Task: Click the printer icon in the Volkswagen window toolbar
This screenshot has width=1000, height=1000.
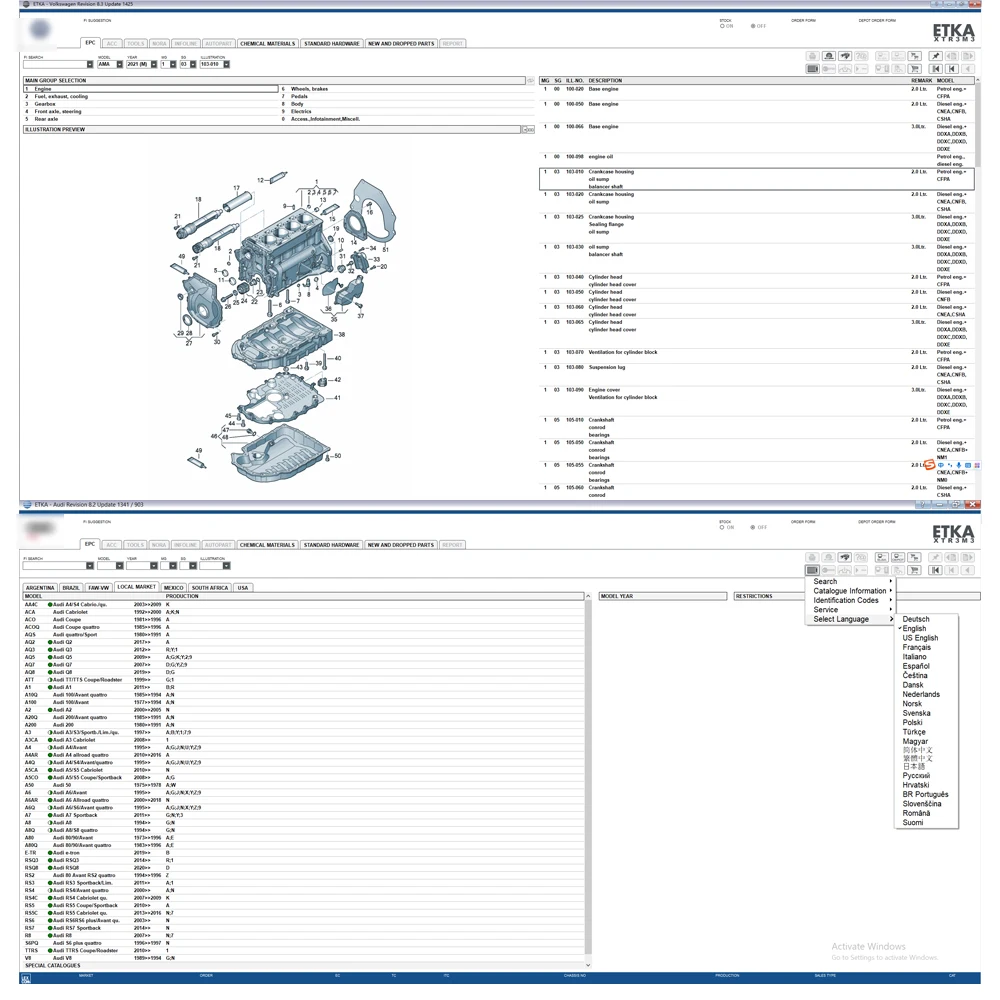Action: pos(812,56)
